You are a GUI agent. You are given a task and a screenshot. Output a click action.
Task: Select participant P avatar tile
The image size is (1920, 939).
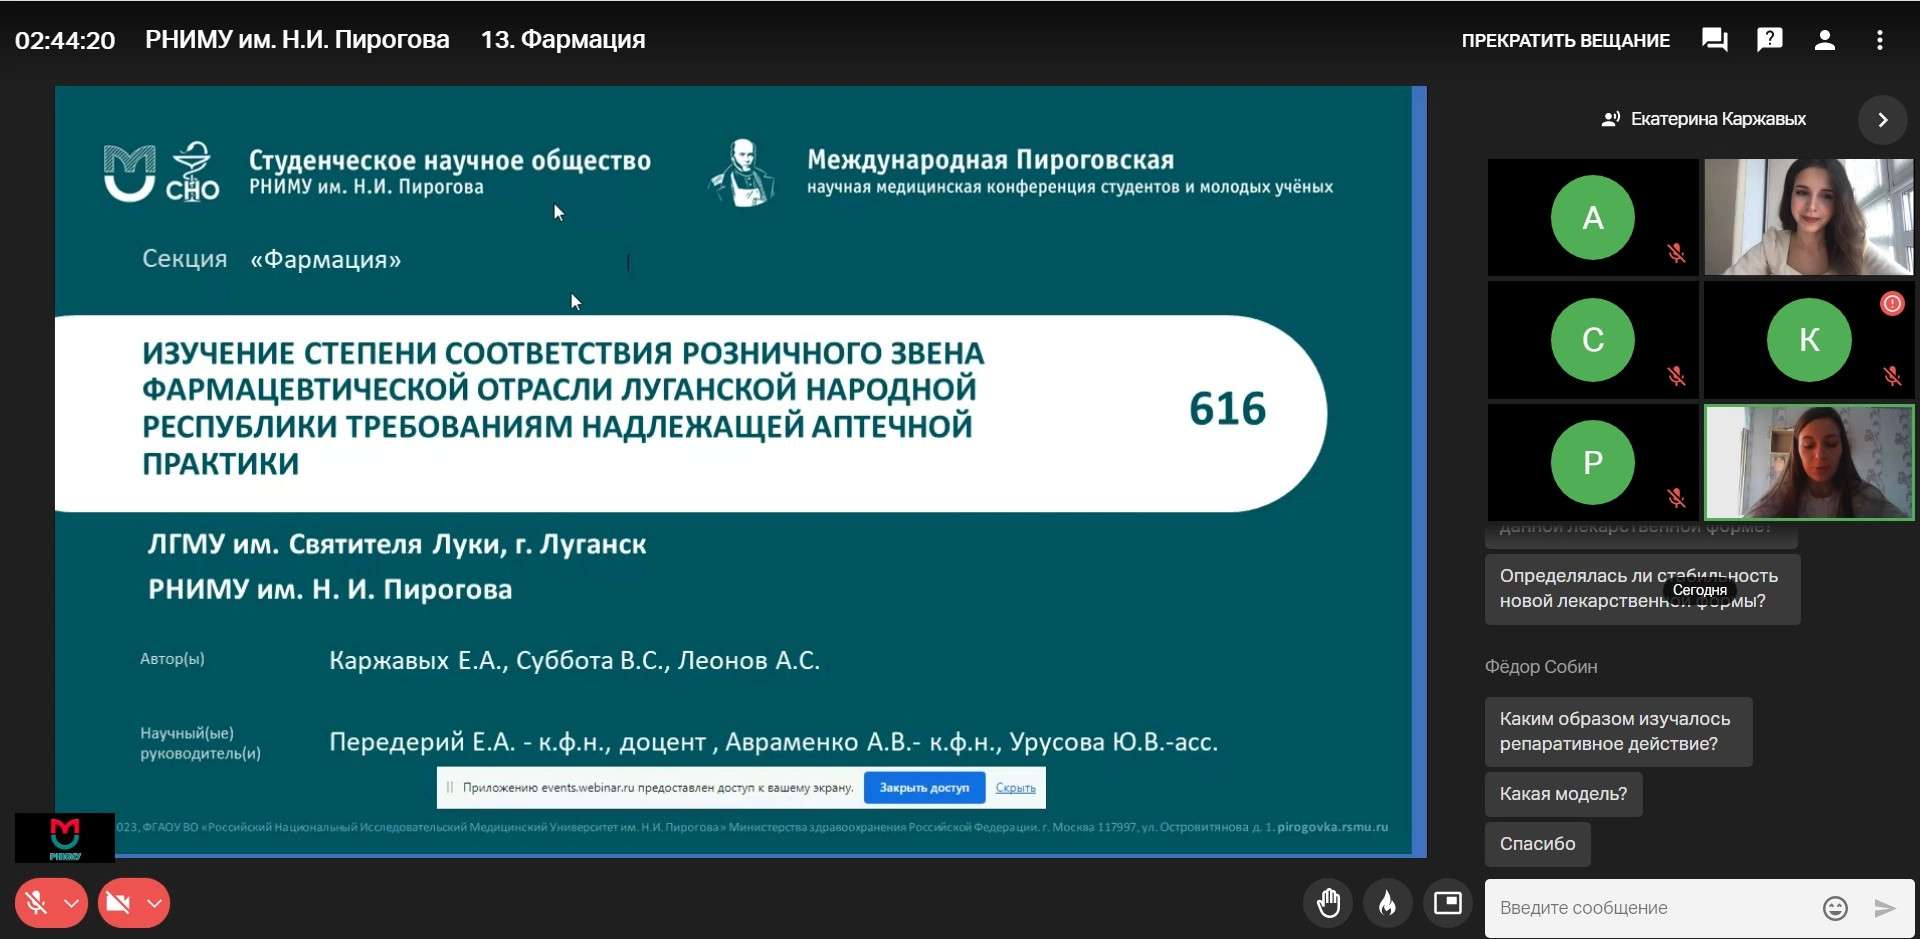click(1593, 462)
